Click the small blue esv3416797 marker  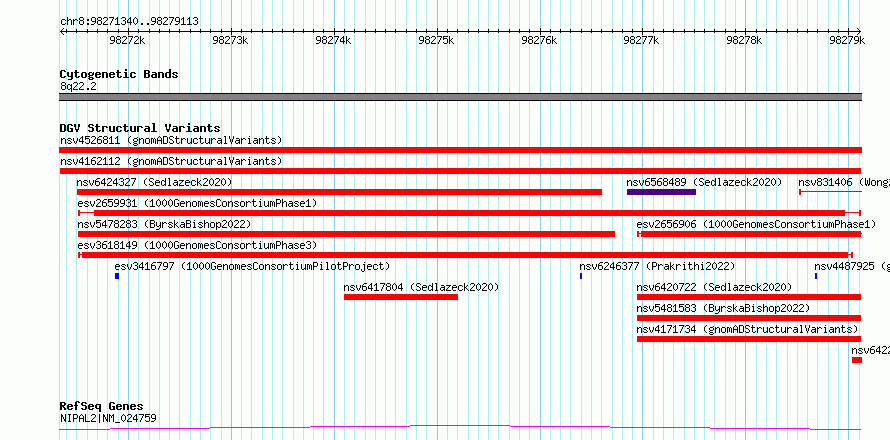(x=117, y=276)
